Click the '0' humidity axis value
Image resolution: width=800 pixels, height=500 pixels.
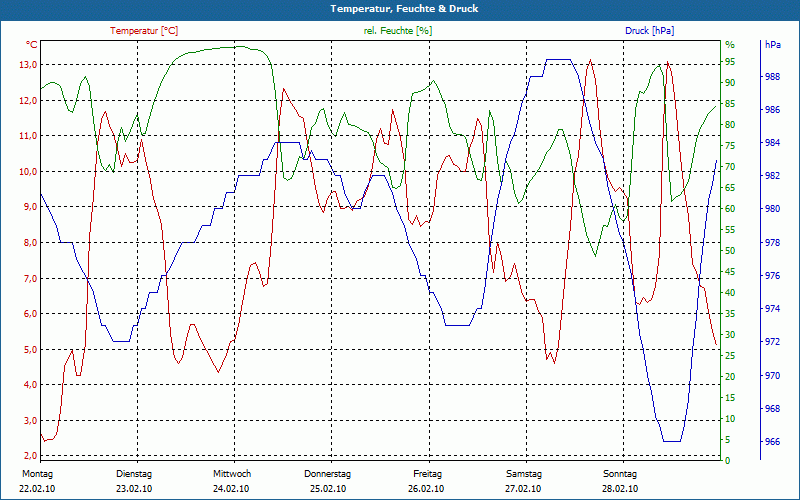(728, 460)
